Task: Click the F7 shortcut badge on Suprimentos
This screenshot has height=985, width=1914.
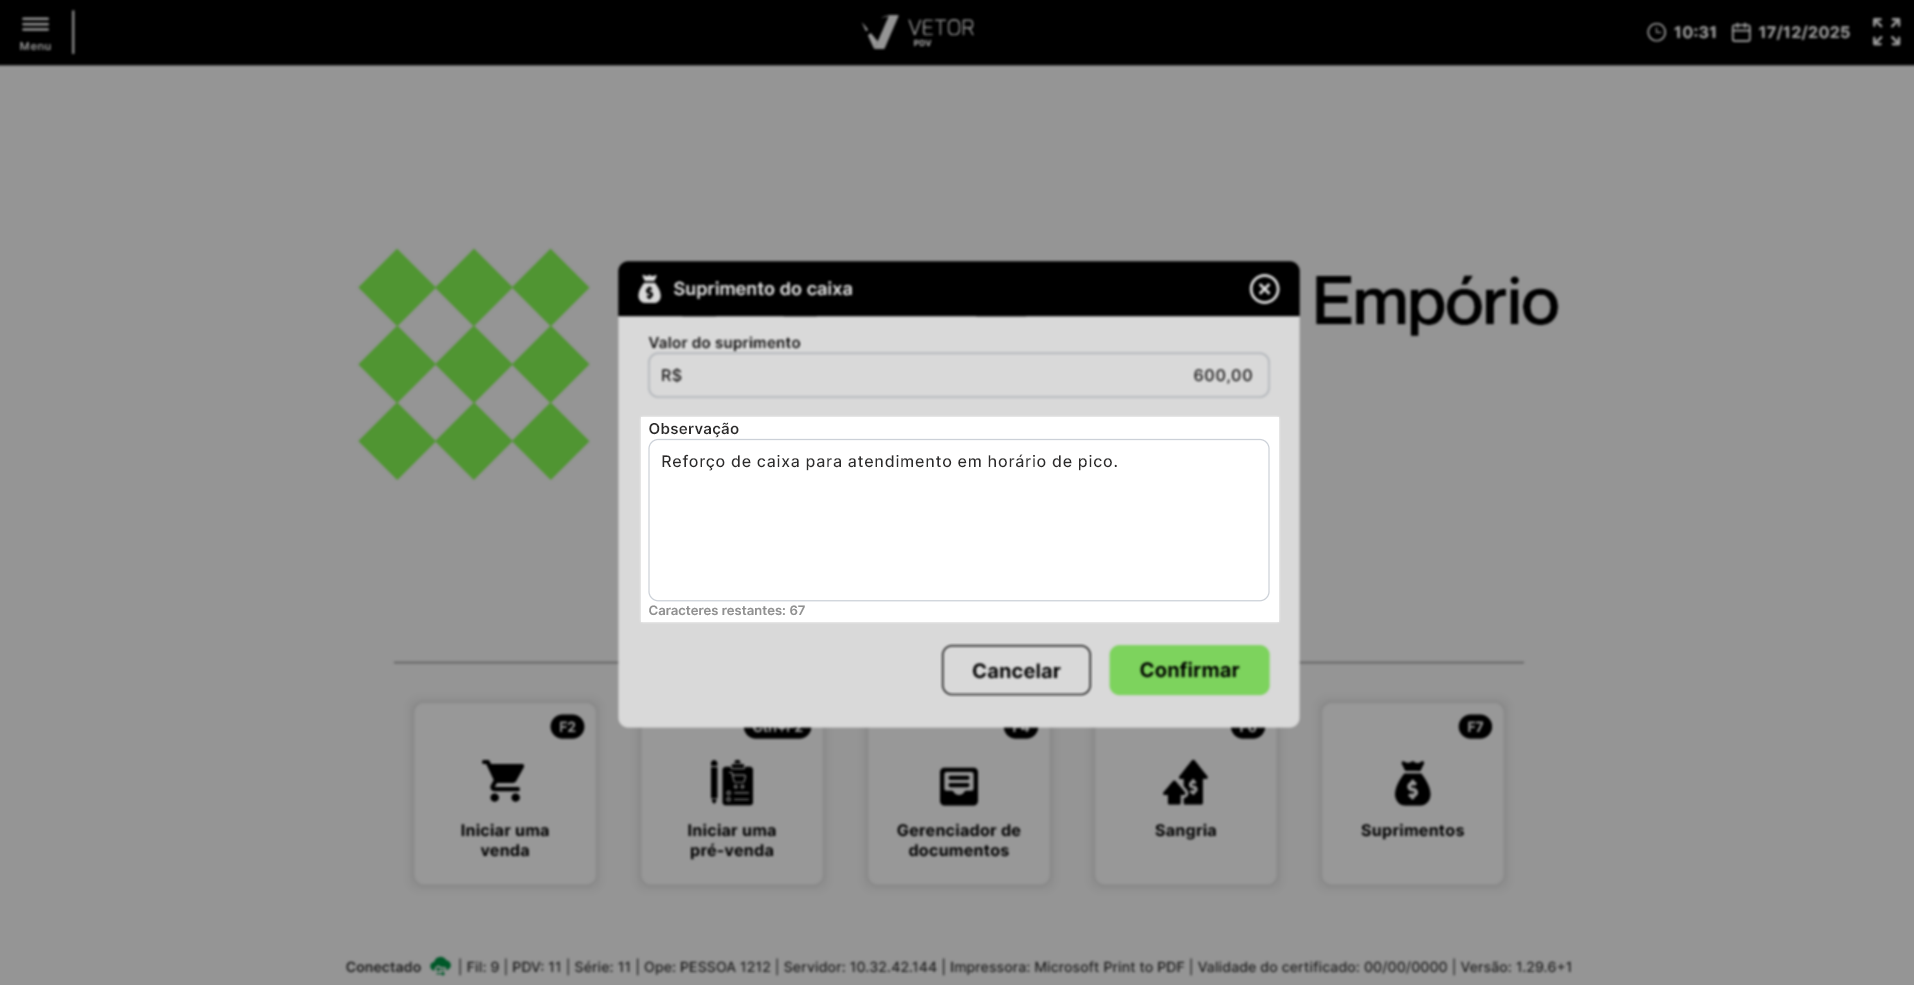Action: pyautogui.click(x=1475, y=727)
